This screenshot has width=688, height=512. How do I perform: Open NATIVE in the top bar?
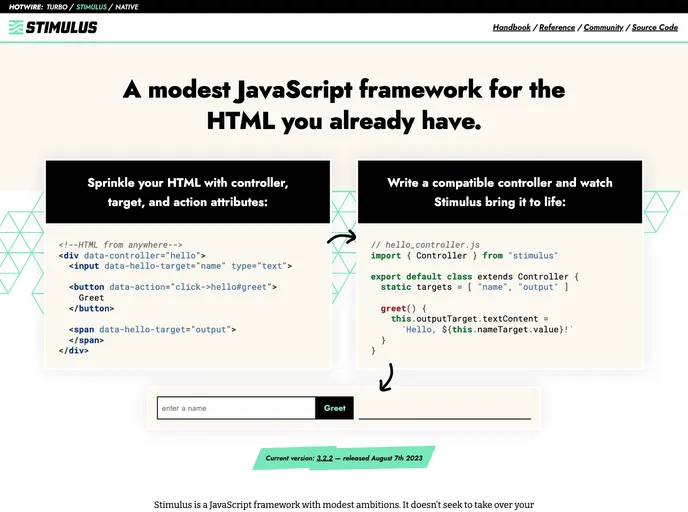click(x=127, y=7)
